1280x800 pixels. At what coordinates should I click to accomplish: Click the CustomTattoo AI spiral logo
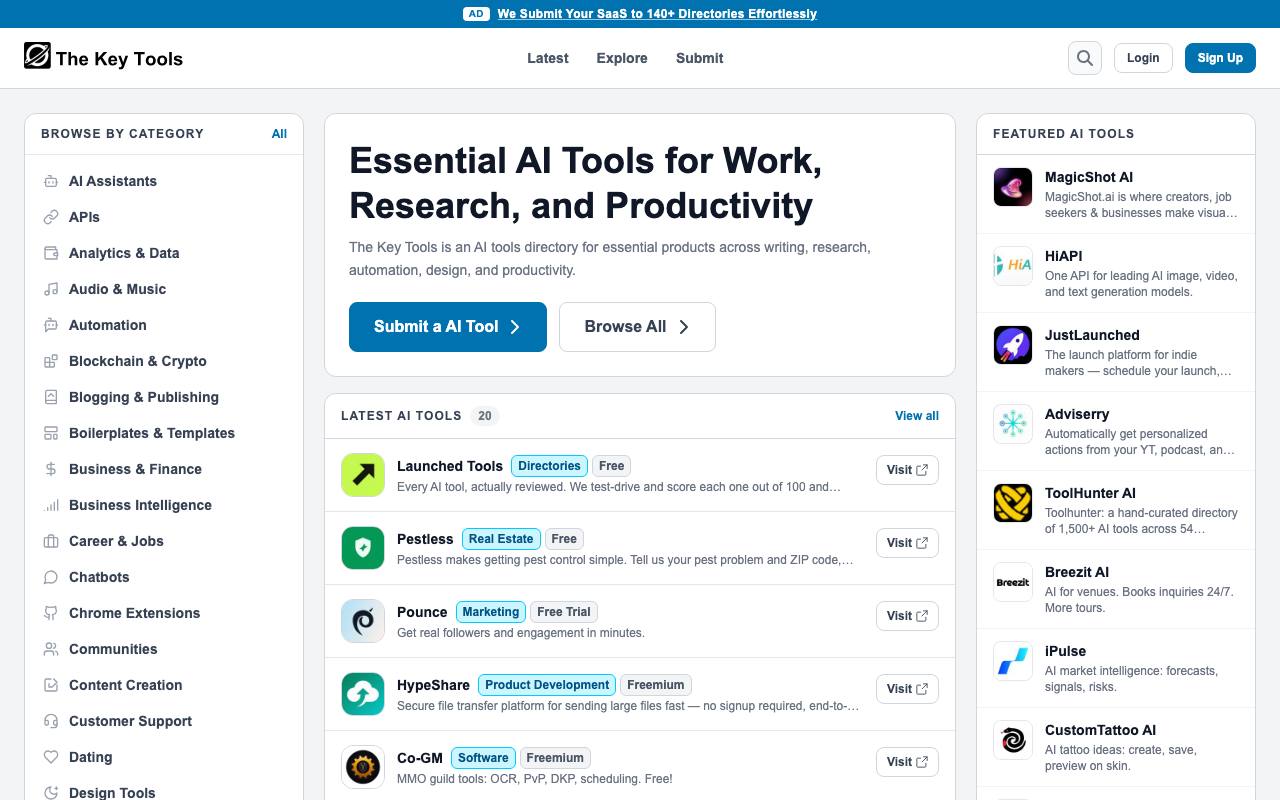click(x=1013, y=740)
